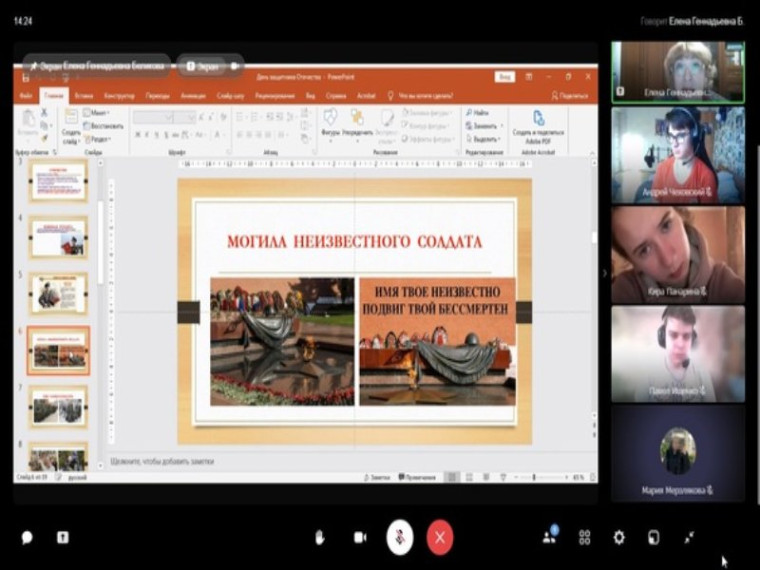Switch to the Анимация ribbon tab
760x570 pixels.
(193, 95)
